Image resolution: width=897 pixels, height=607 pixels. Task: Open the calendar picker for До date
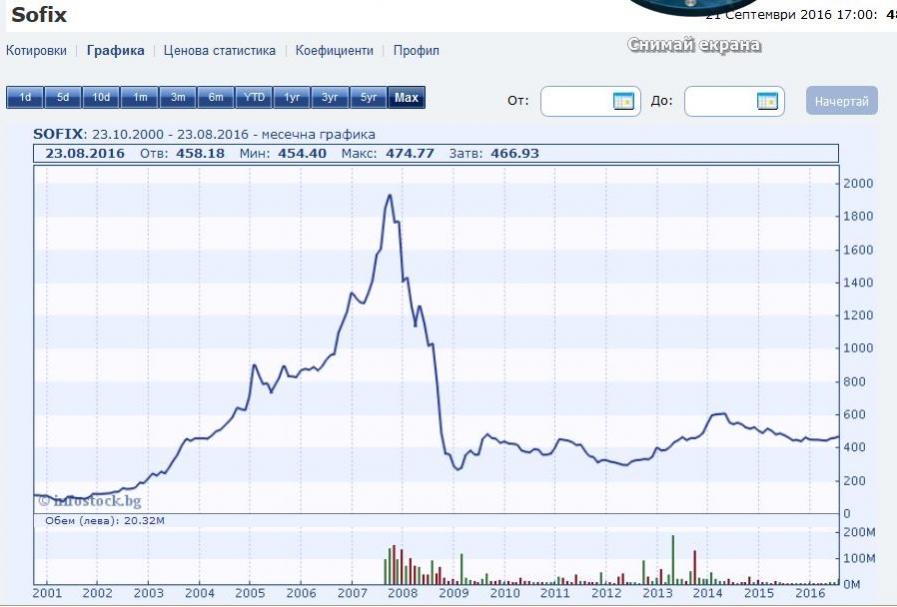coord(767,101)
